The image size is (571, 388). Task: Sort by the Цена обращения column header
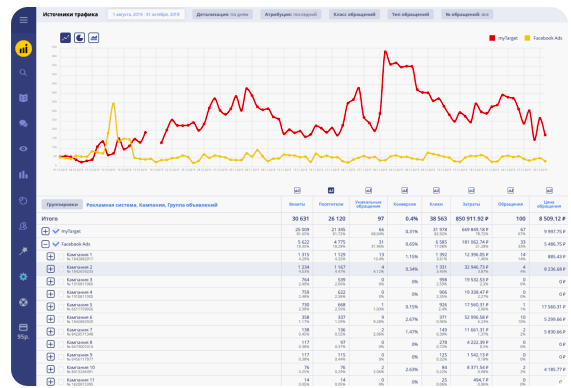pos(549,204)
